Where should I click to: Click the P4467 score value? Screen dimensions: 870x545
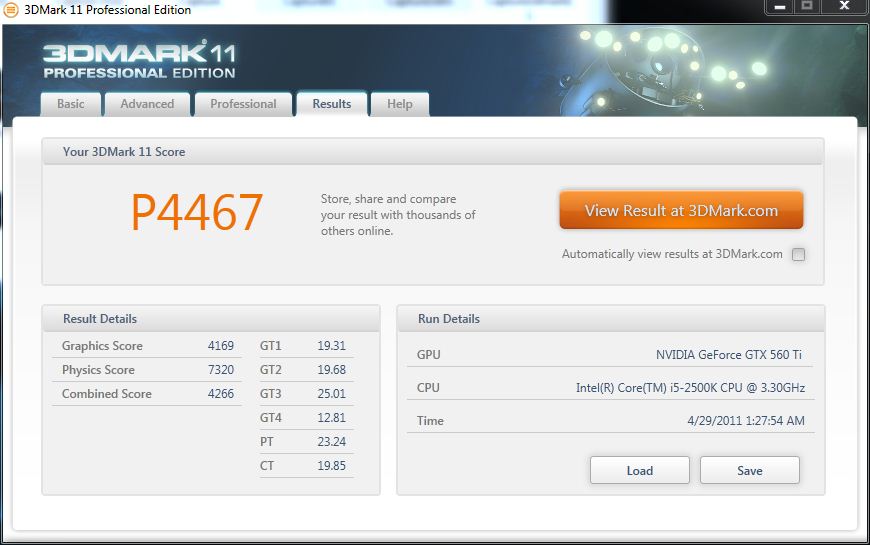[x=197, y=212]
